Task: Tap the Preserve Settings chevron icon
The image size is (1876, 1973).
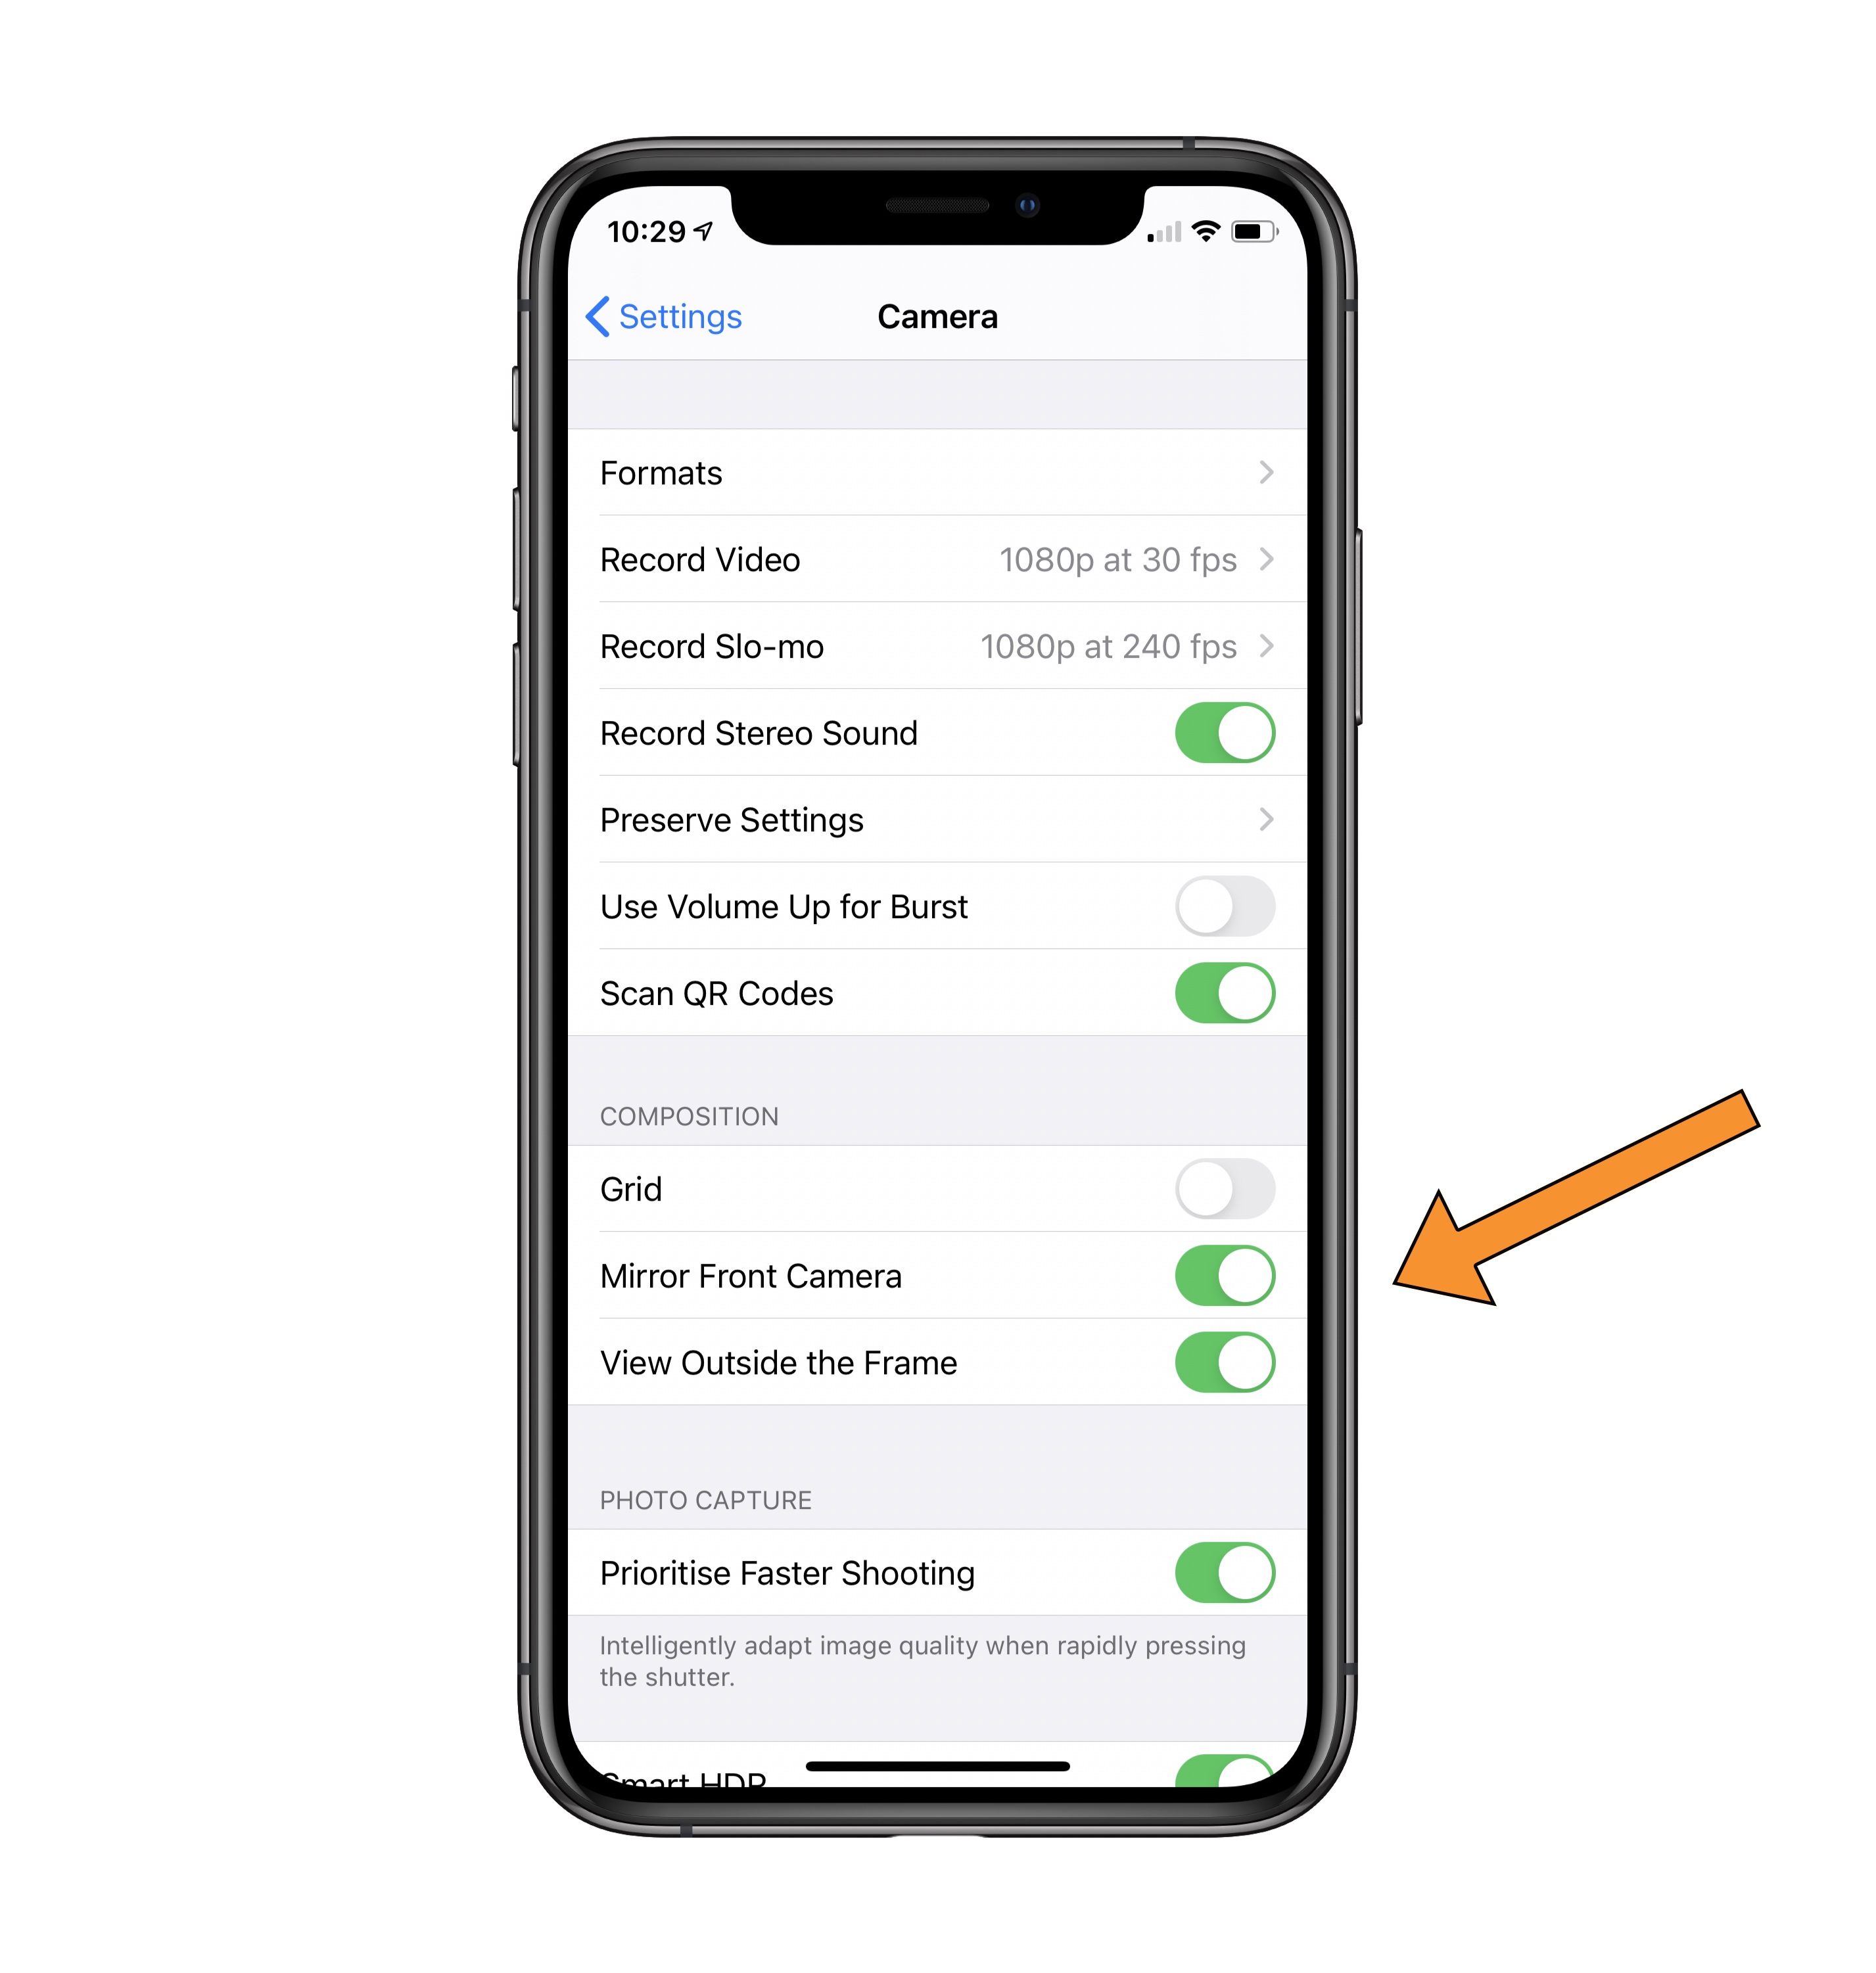Action: pyautogui.click(x=1272, y=819)
